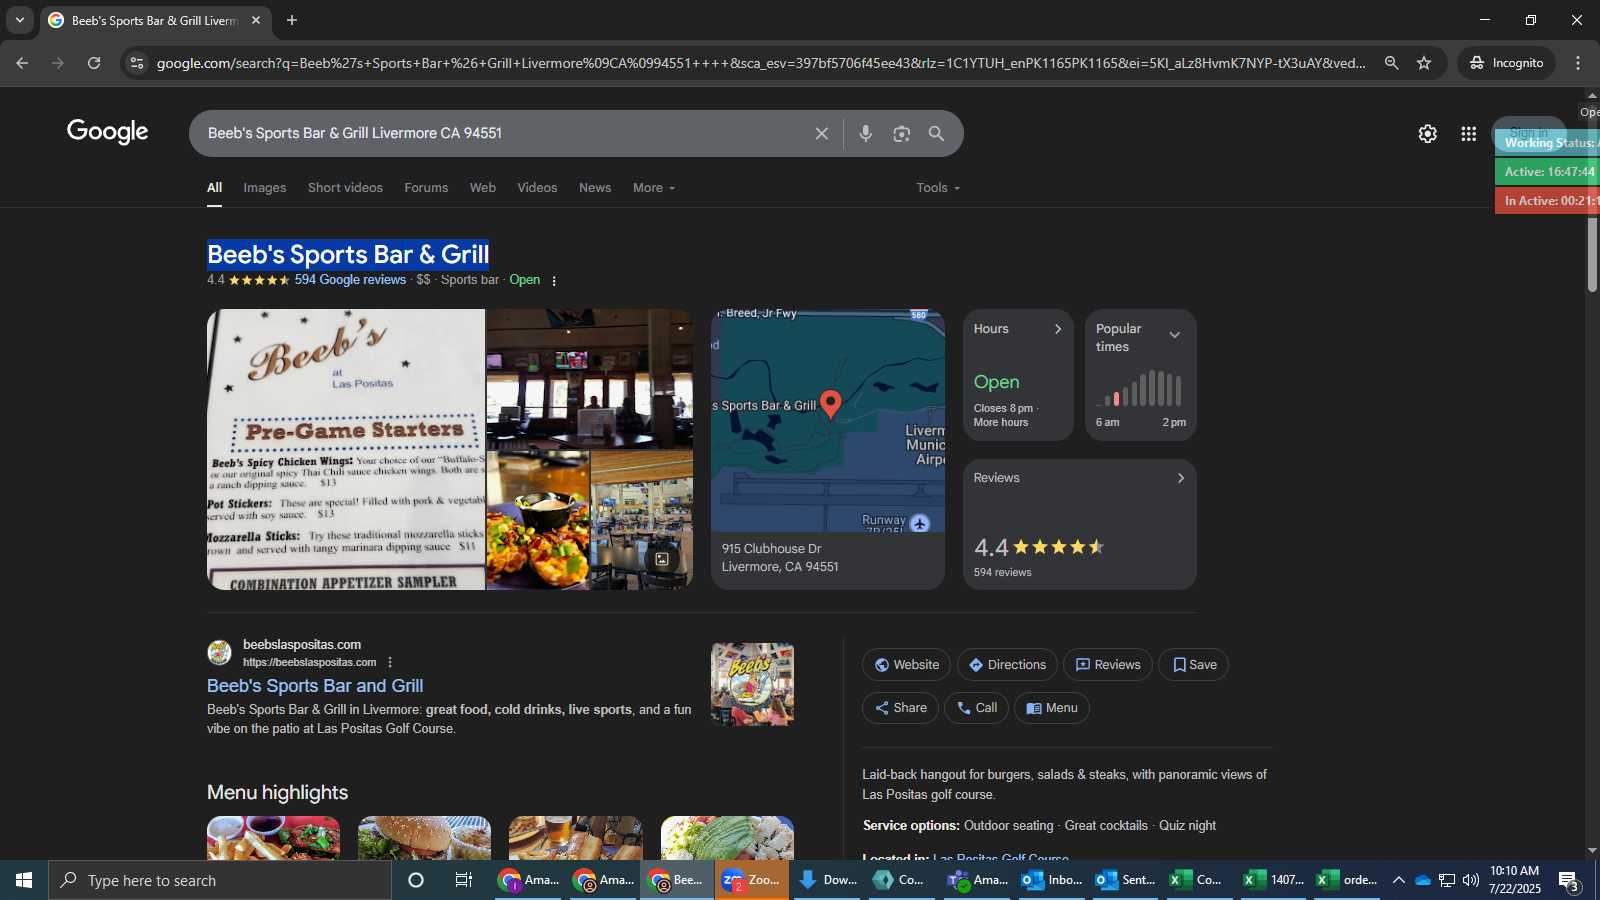Click the magnifier search button

(936, 133)
